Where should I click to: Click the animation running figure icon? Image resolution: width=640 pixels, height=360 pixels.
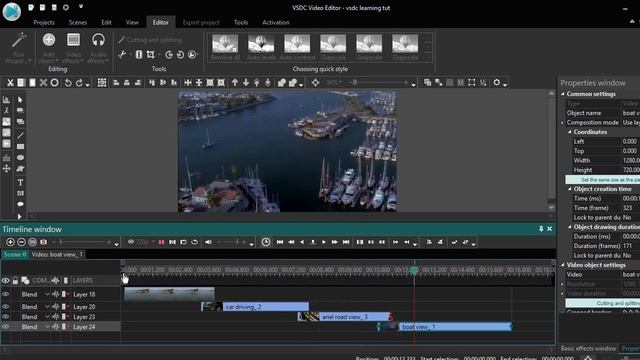pyautogui.click(x=6, y=111)
